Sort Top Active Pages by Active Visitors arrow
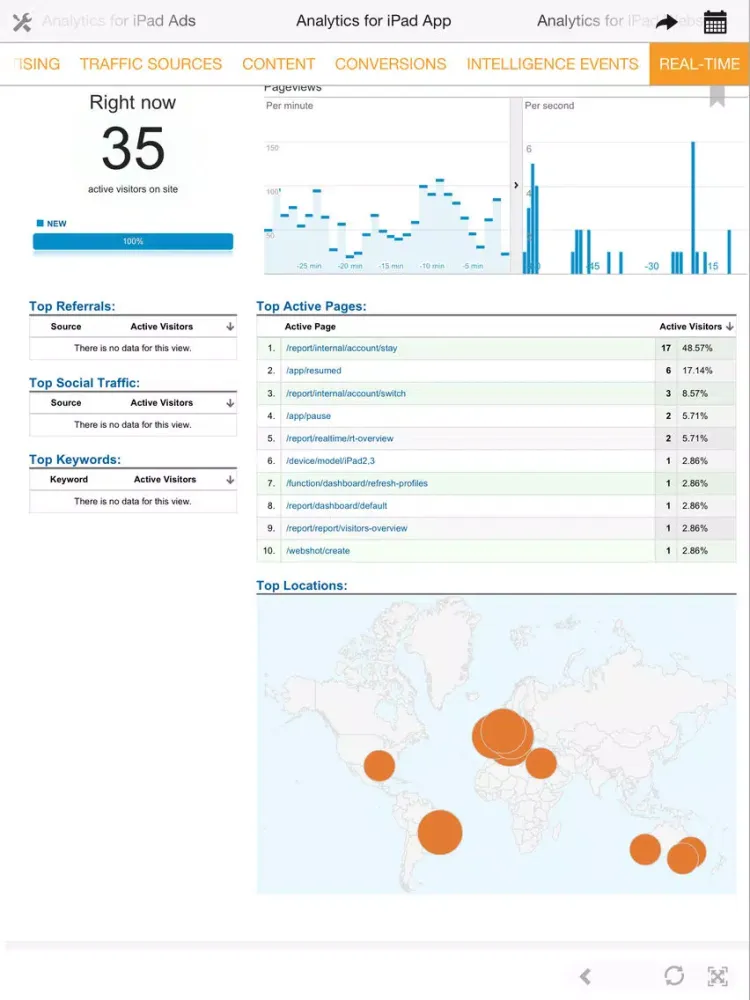Viewport: 750px width, 1000px height. coord(730,327)
